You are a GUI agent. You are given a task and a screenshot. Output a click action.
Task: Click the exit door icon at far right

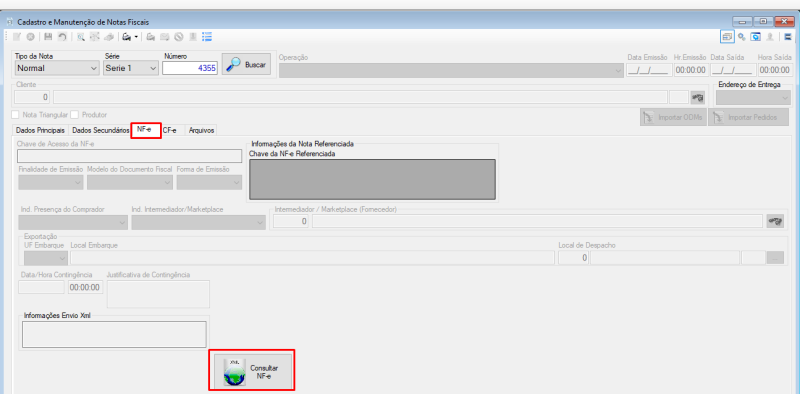788,37
